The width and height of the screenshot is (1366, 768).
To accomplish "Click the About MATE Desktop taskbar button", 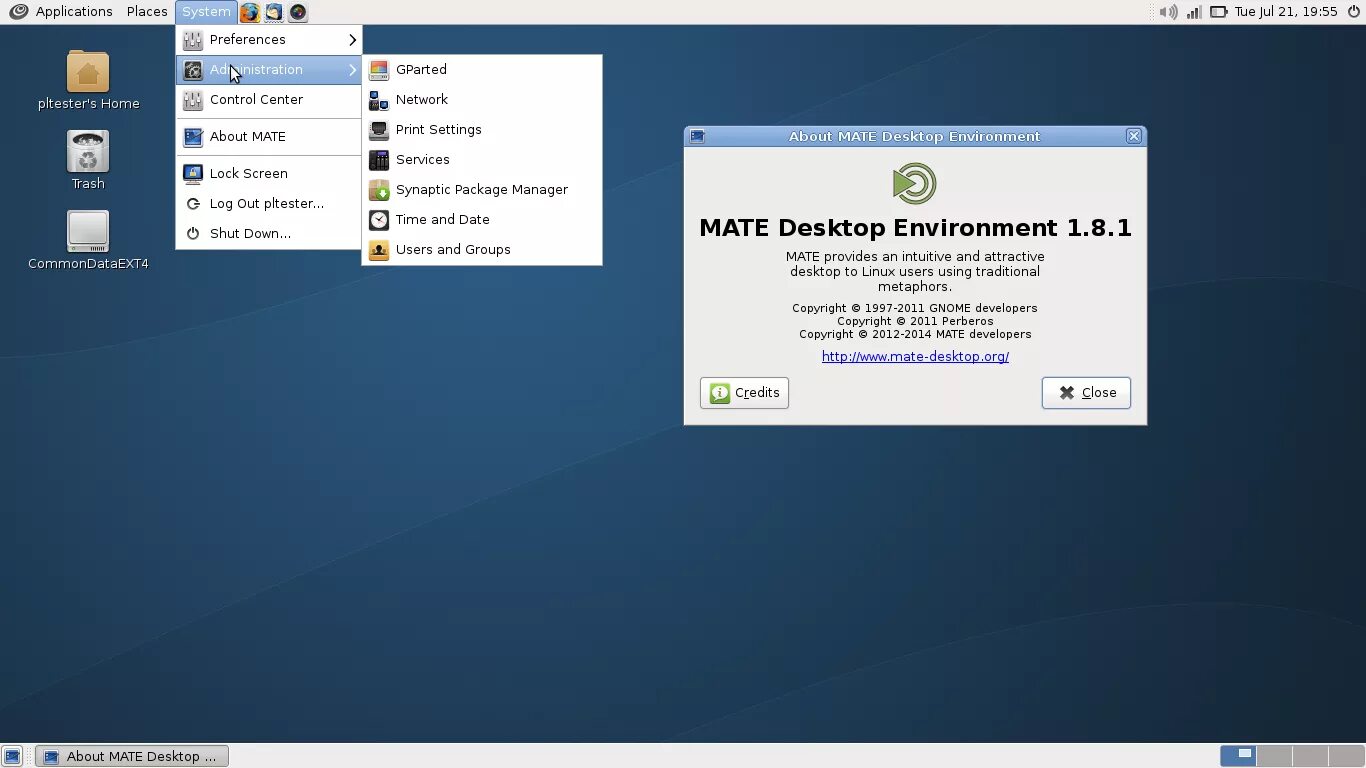I will (132, 756).
